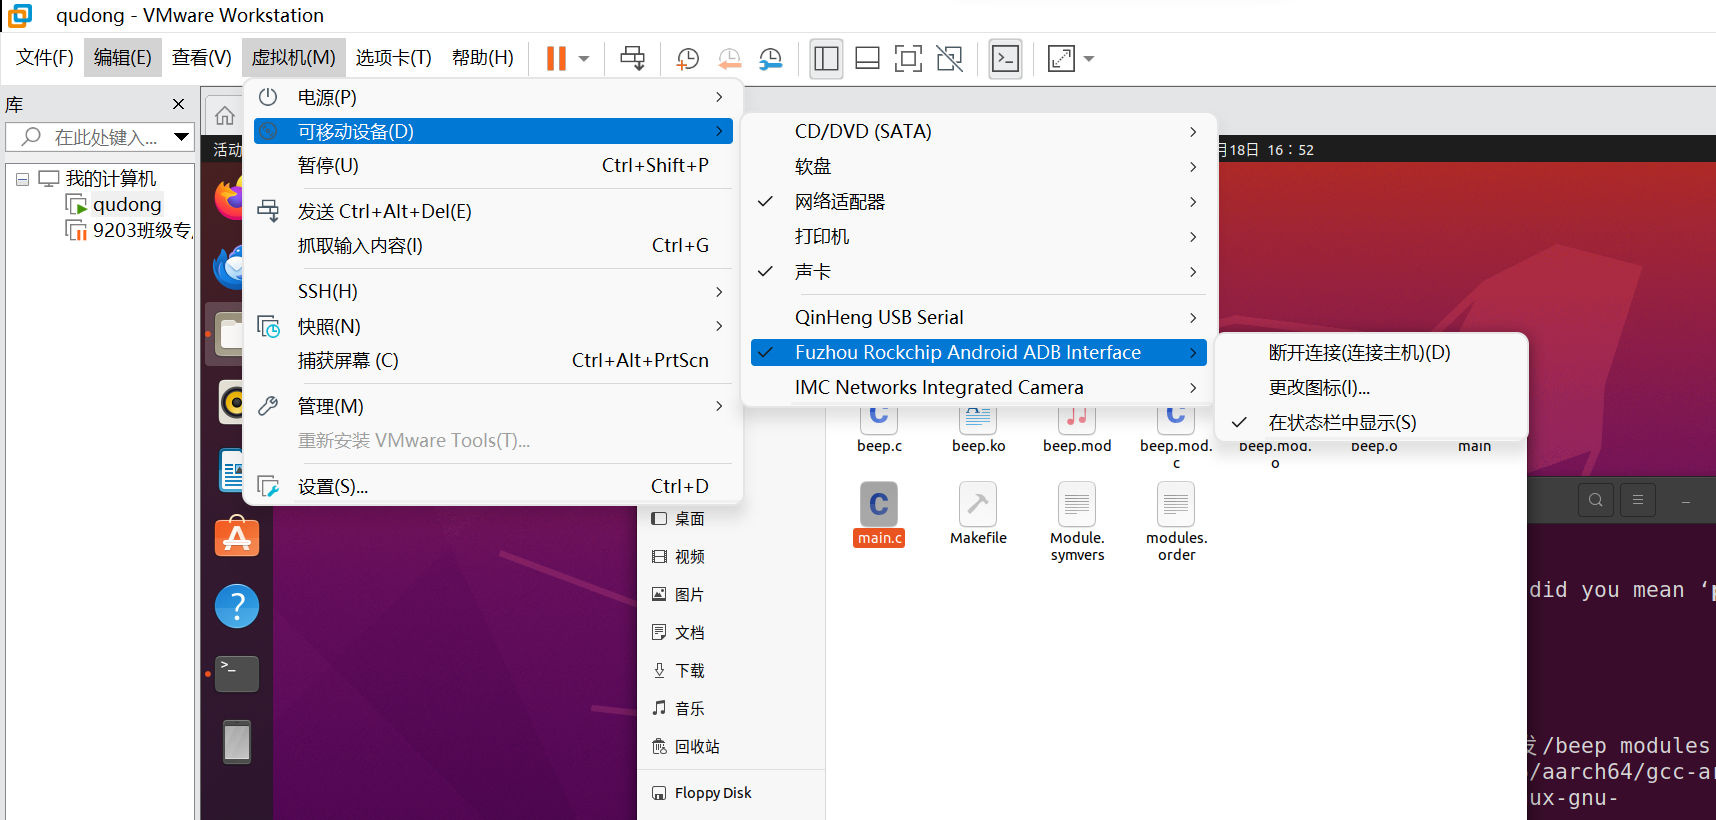Collapse the 我的计算机 tree node
Screen dimensions: 1716x820
click(22, 179)
